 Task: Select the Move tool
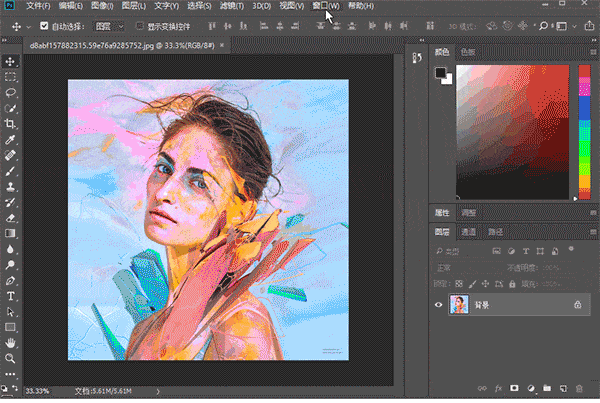coord(10,62)
